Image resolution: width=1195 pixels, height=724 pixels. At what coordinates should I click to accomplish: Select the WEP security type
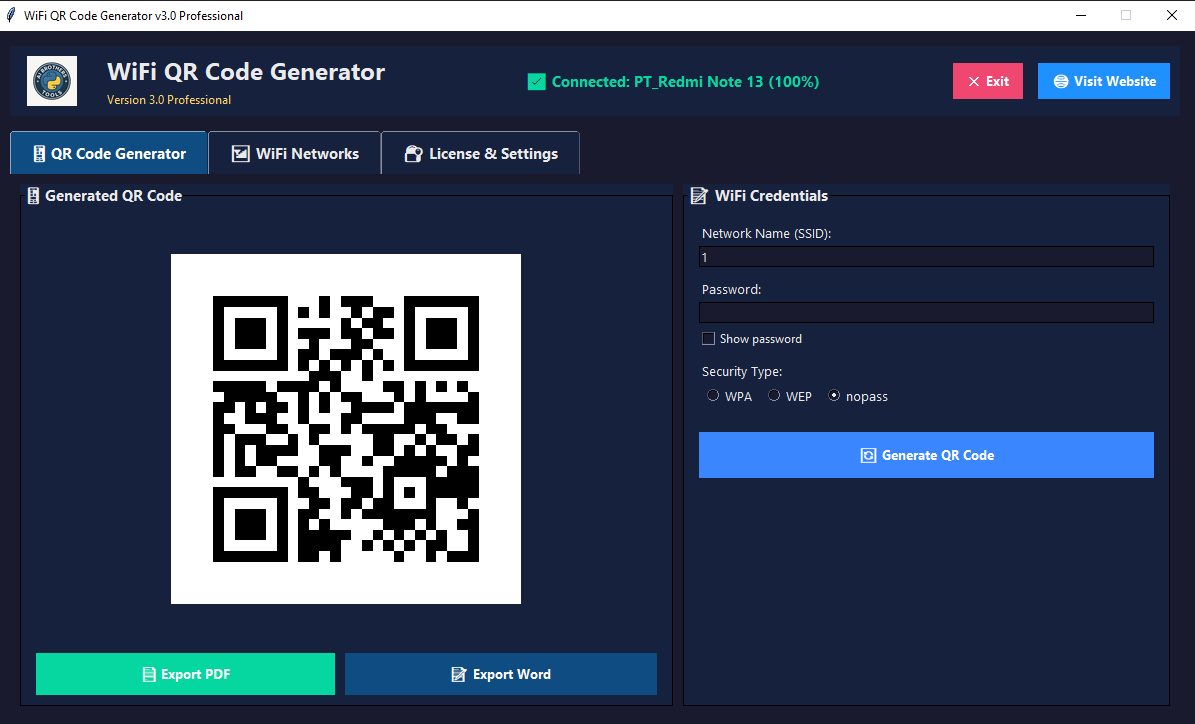[774, 396]
